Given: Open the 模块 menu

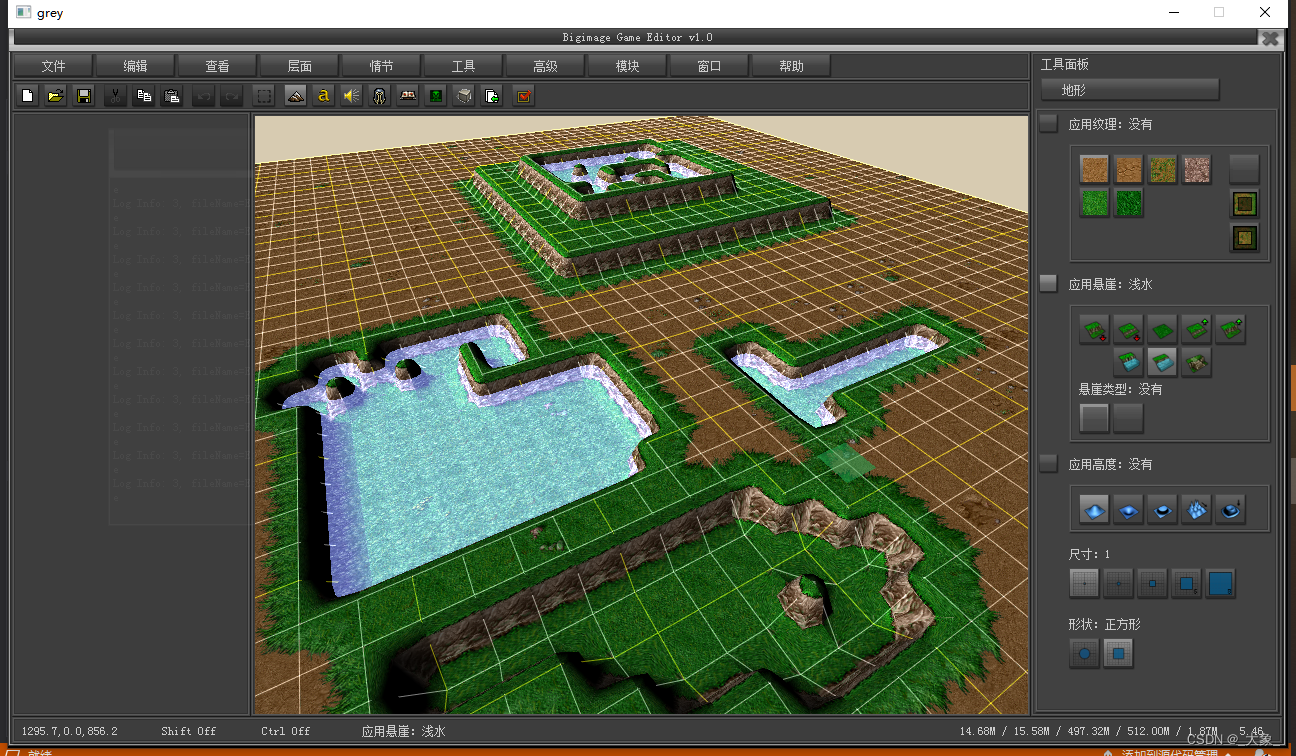Looking at the screenshot, I should 627,66.
